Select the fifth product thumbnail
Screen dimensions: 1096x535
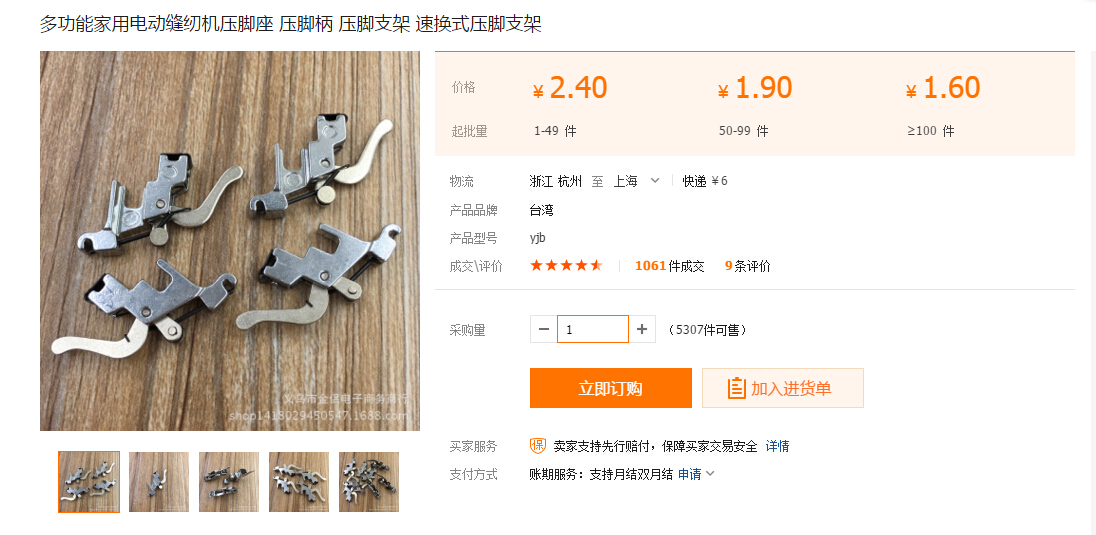click(369, 482)
